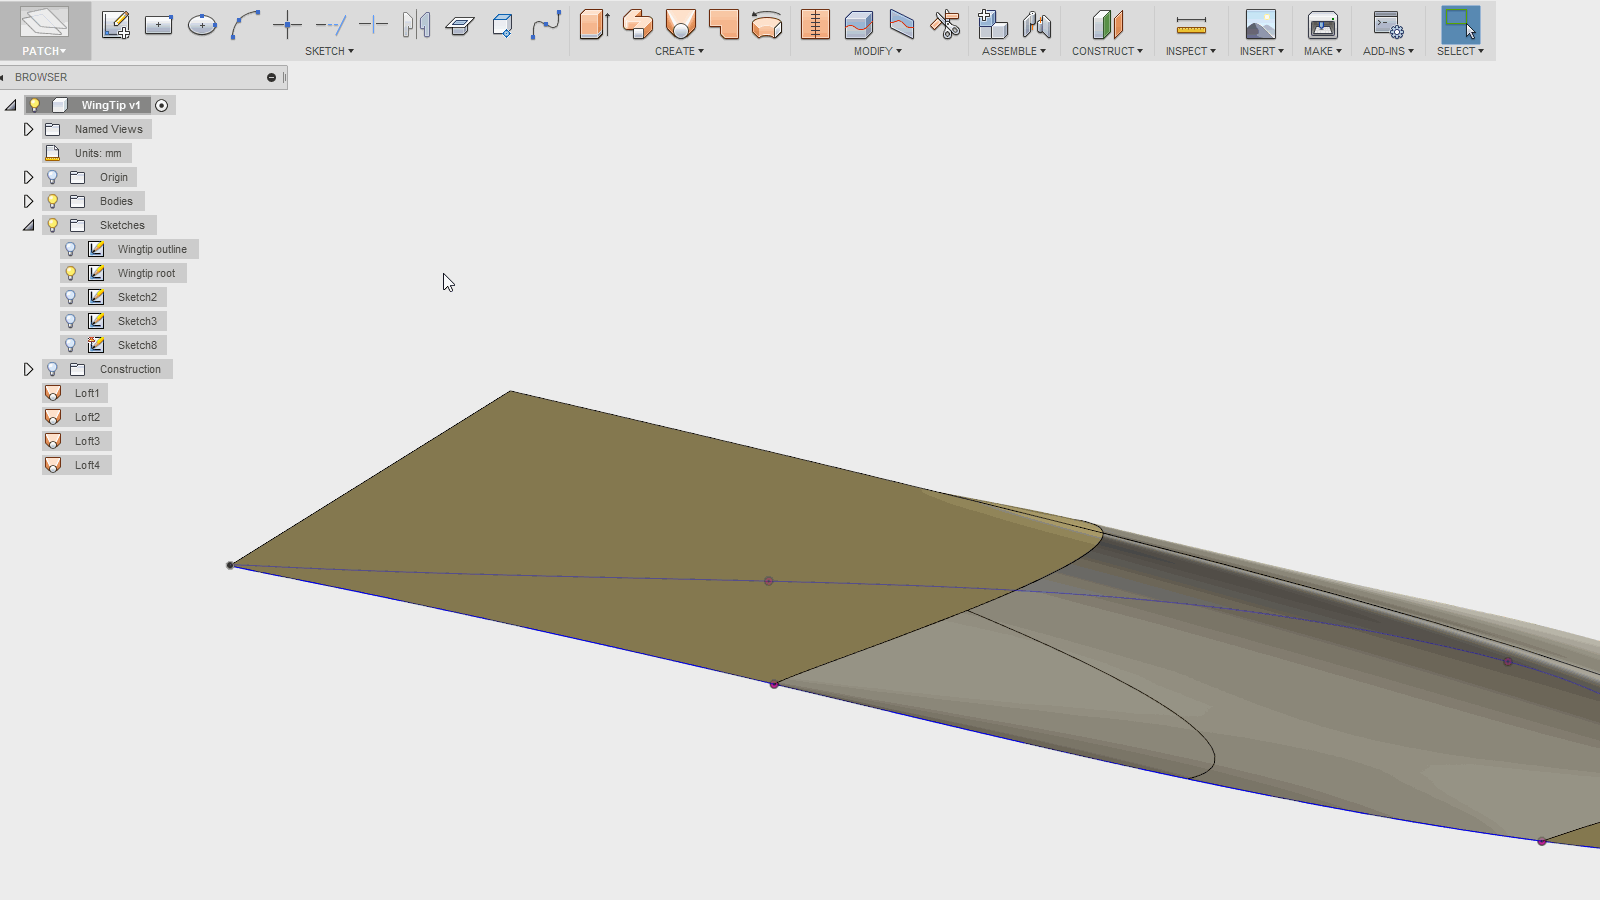Expand the Named Views folder
1600x900 pixels.
point(28,128)
